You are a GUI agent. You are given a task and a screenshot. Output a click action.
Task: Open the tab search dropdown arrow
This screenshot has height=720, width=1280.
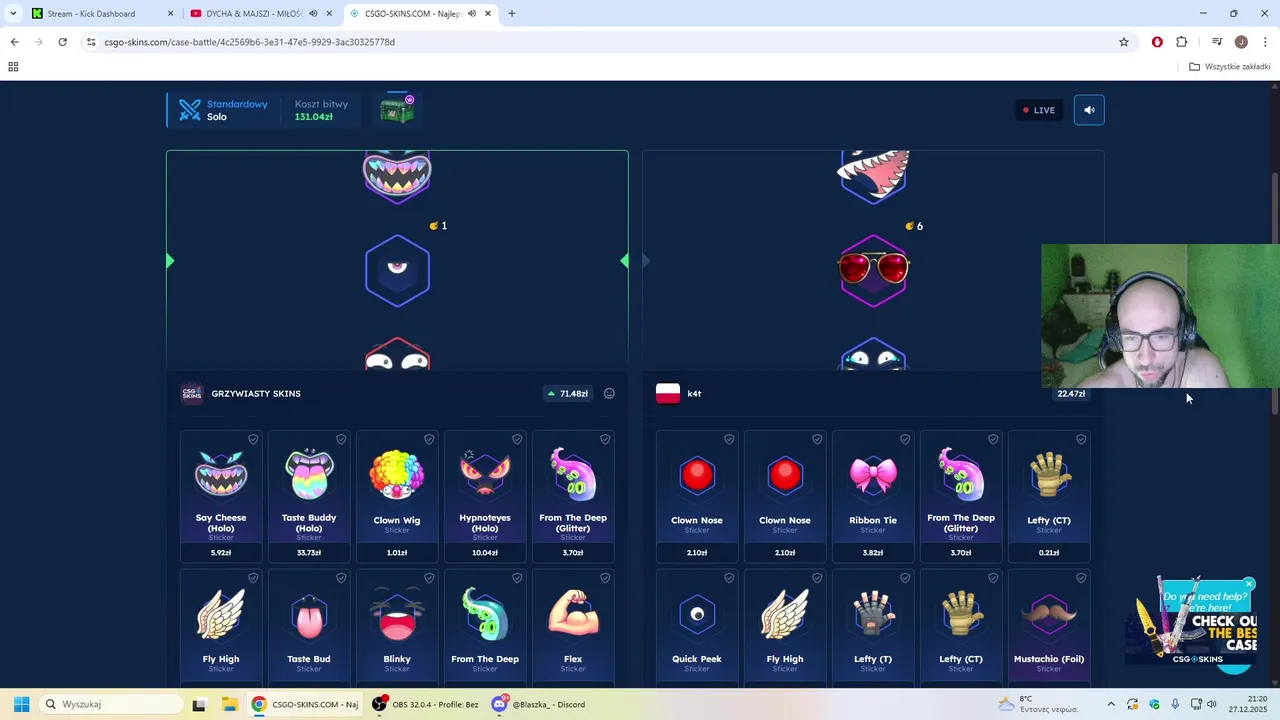(x=13, y=14)
